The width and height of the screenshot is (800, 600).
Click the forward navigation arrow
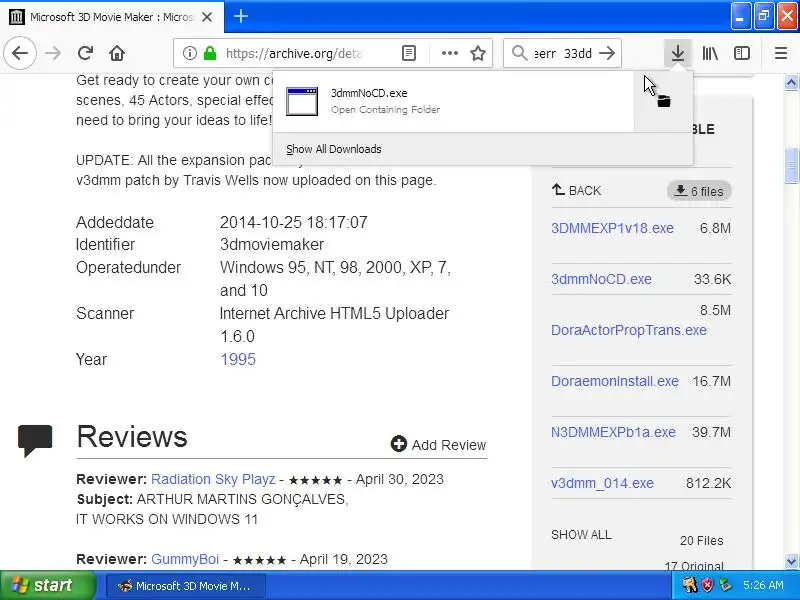[53, 53]
